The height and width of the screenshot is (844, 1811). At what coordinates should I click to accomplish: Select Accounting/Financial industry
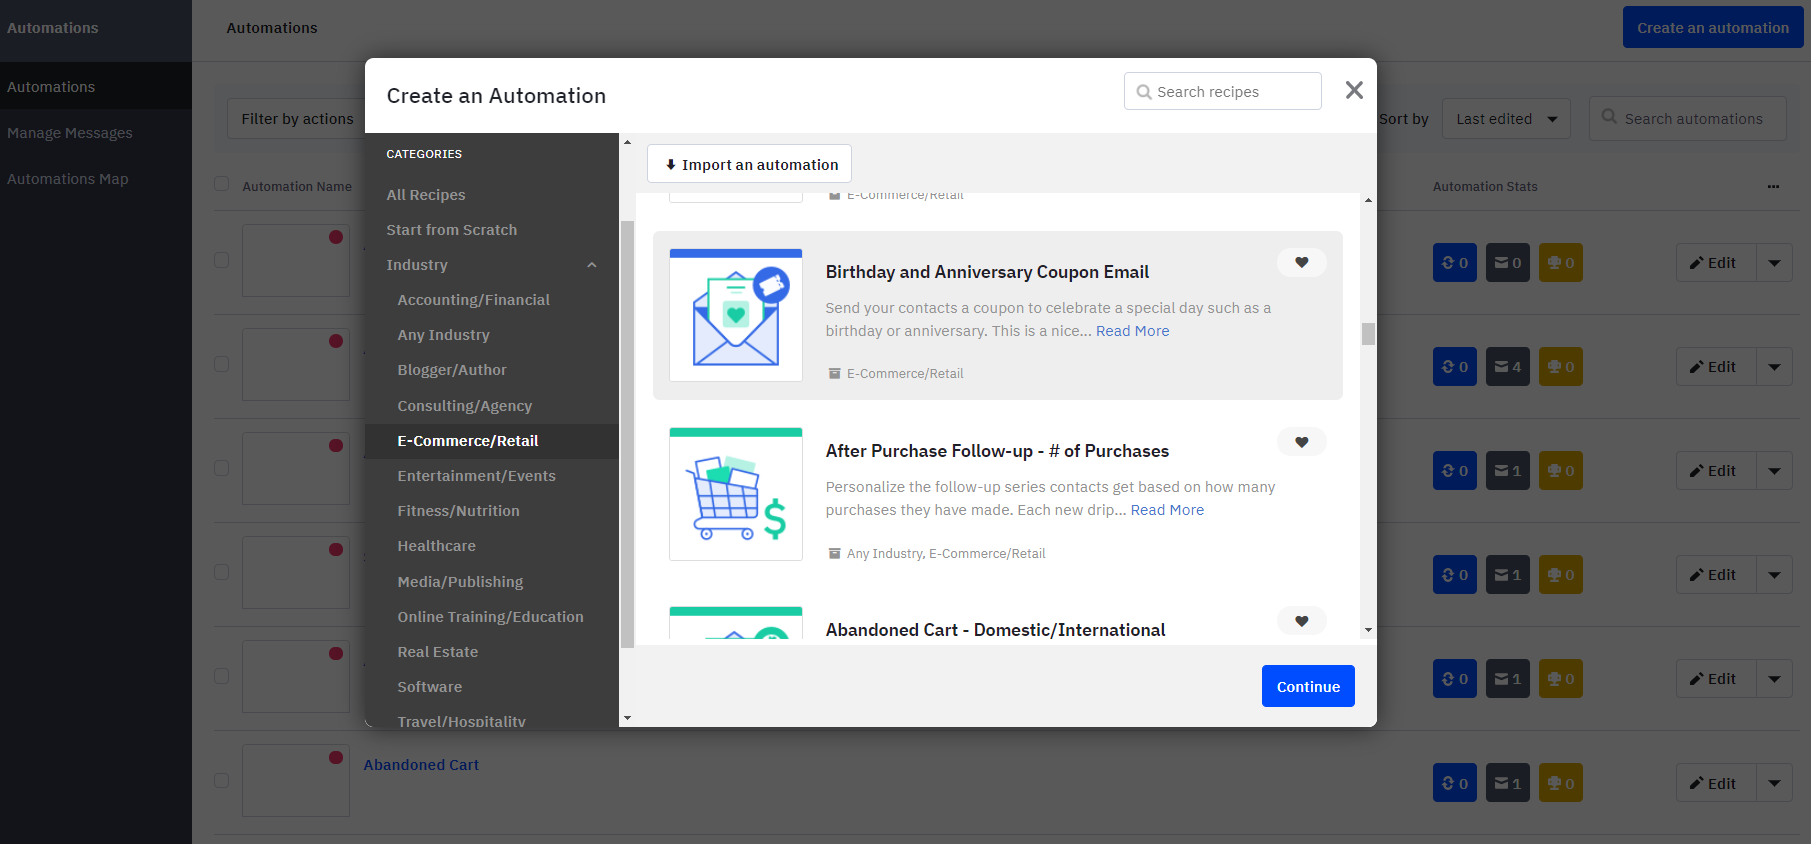474,300
